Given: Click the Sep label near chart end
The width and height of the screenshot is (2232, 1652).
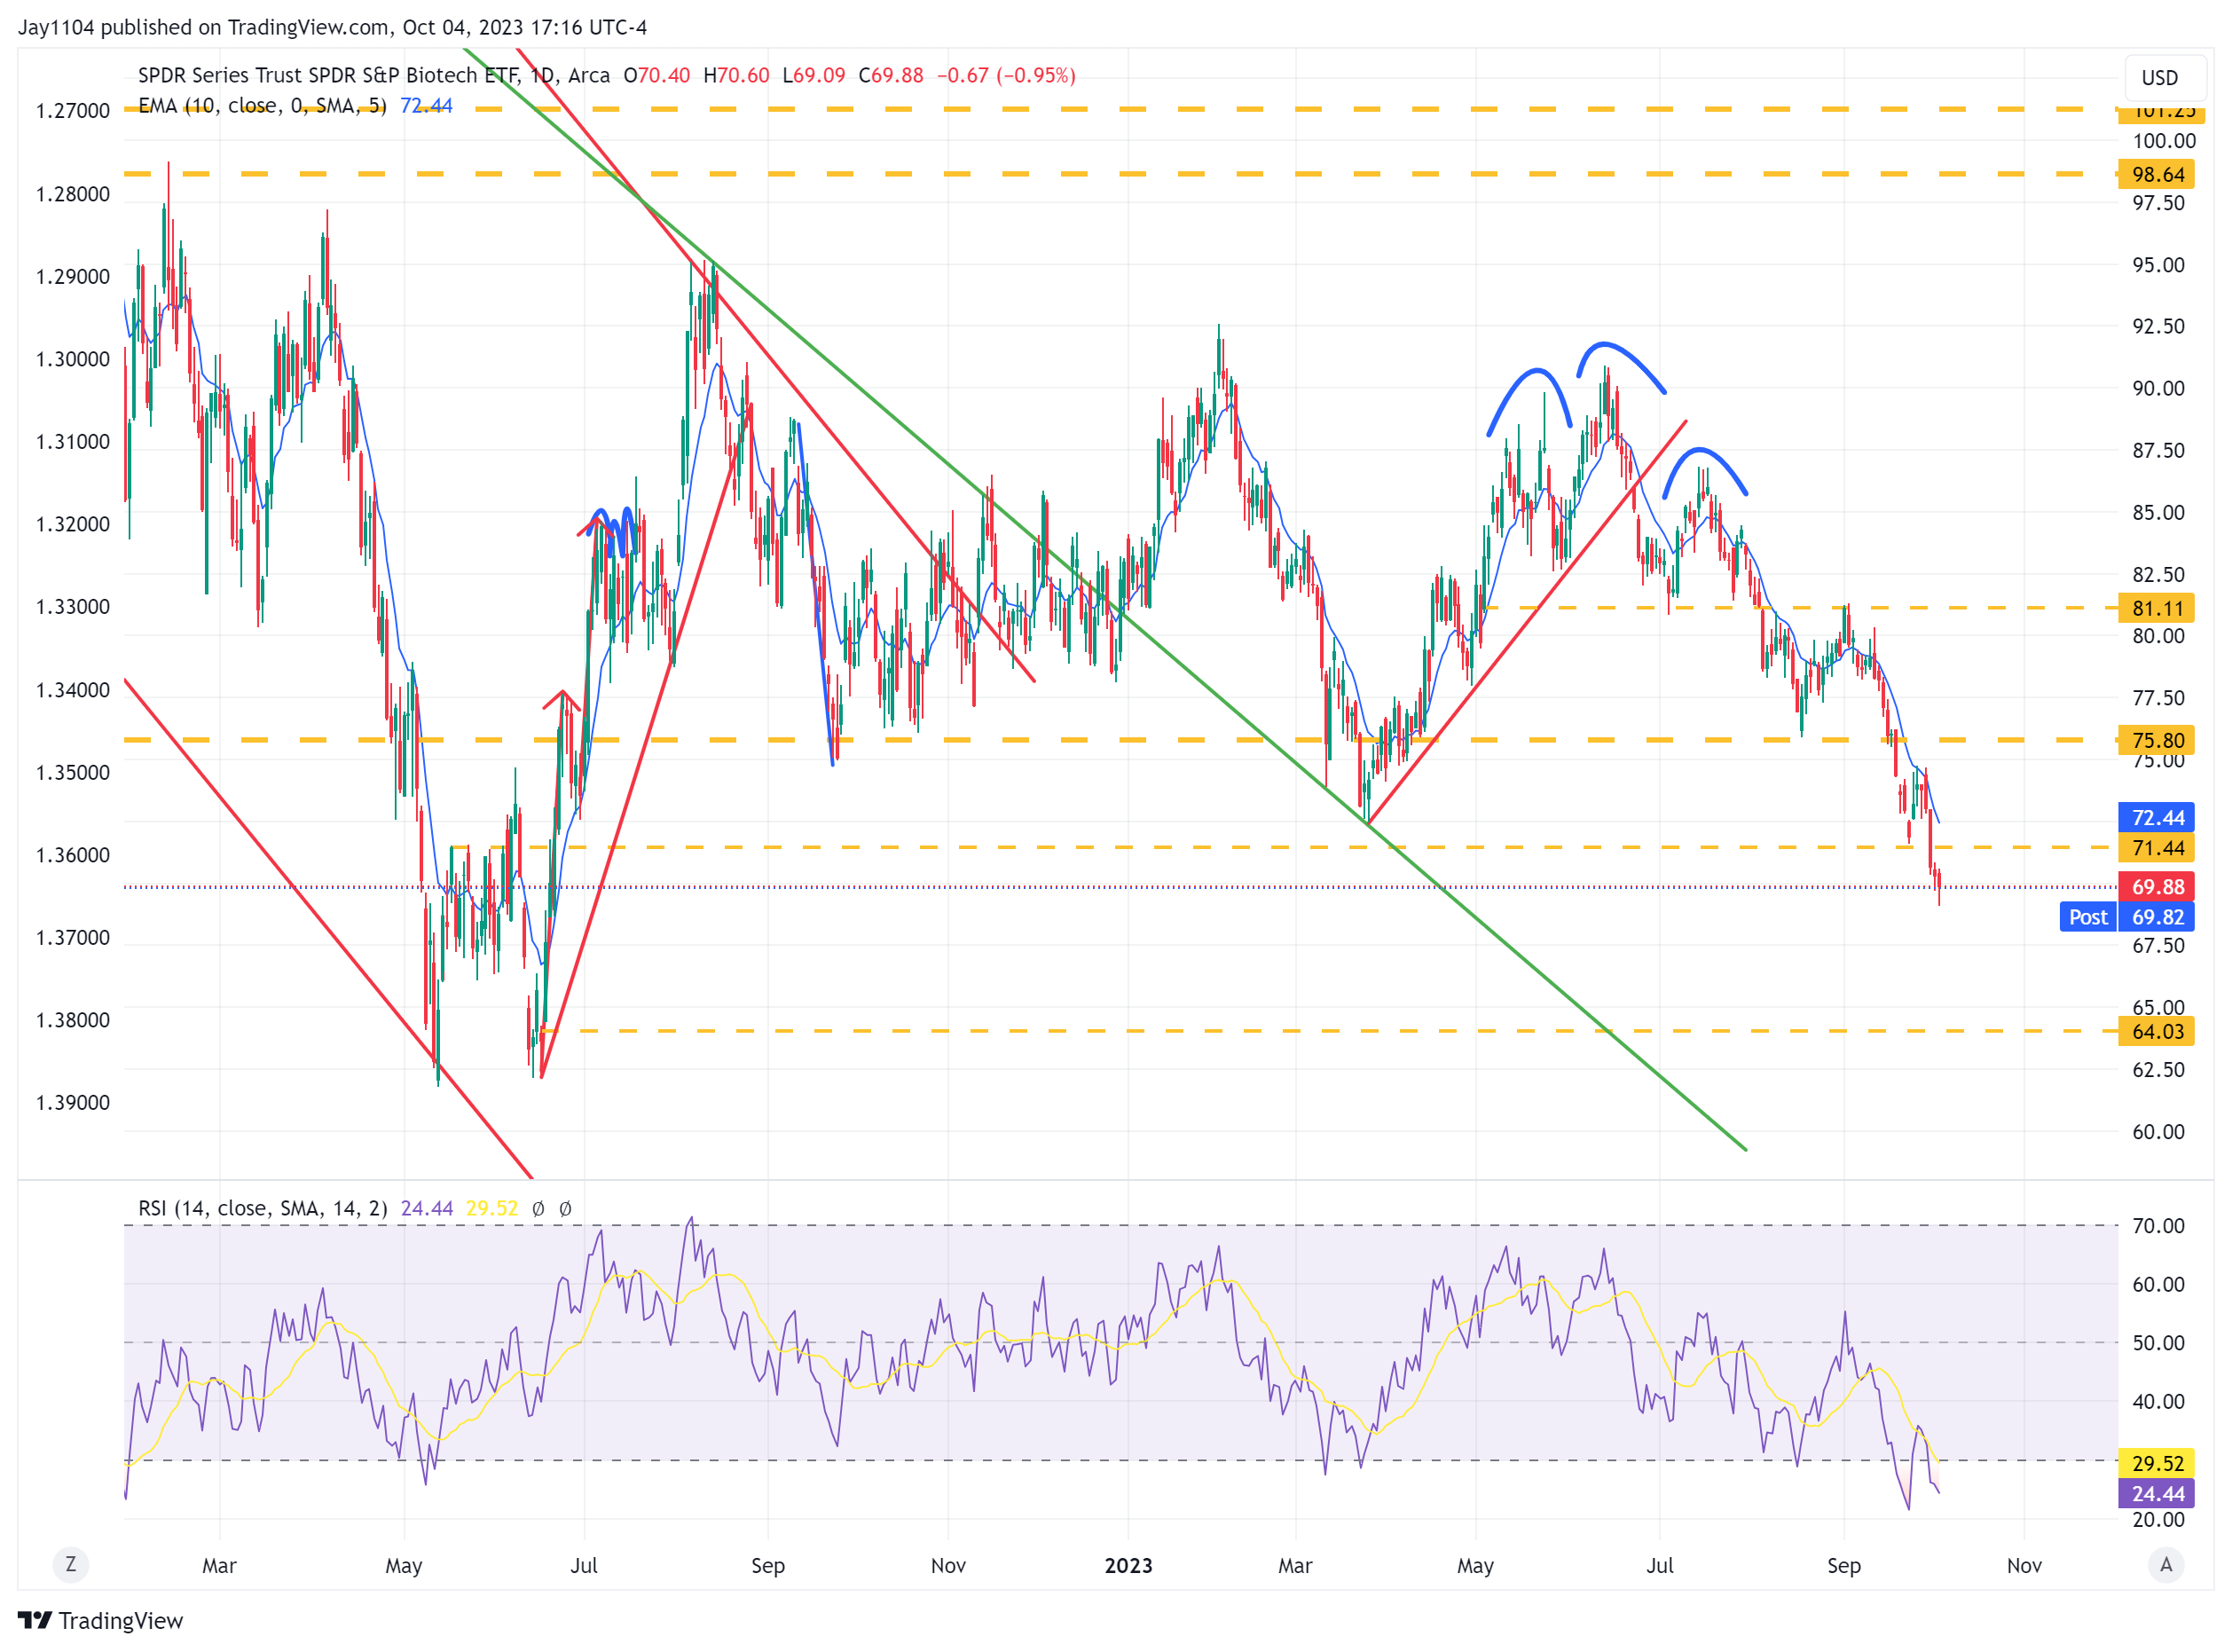Looking at the screenshot, I should pyautogui.click(x=1843, y=1565).
